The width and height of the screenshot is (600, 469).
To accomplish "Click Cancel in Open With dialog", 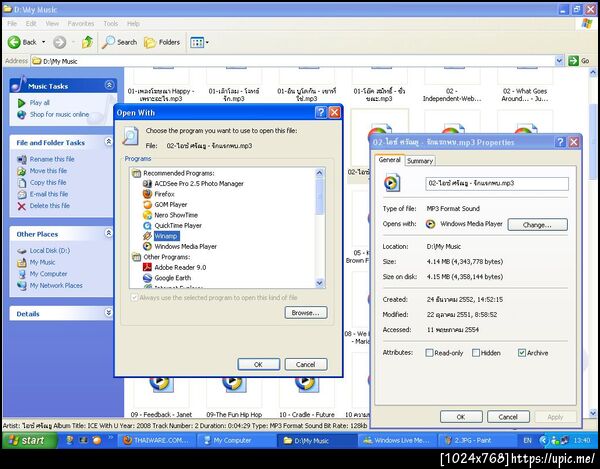I will [306, 365].
